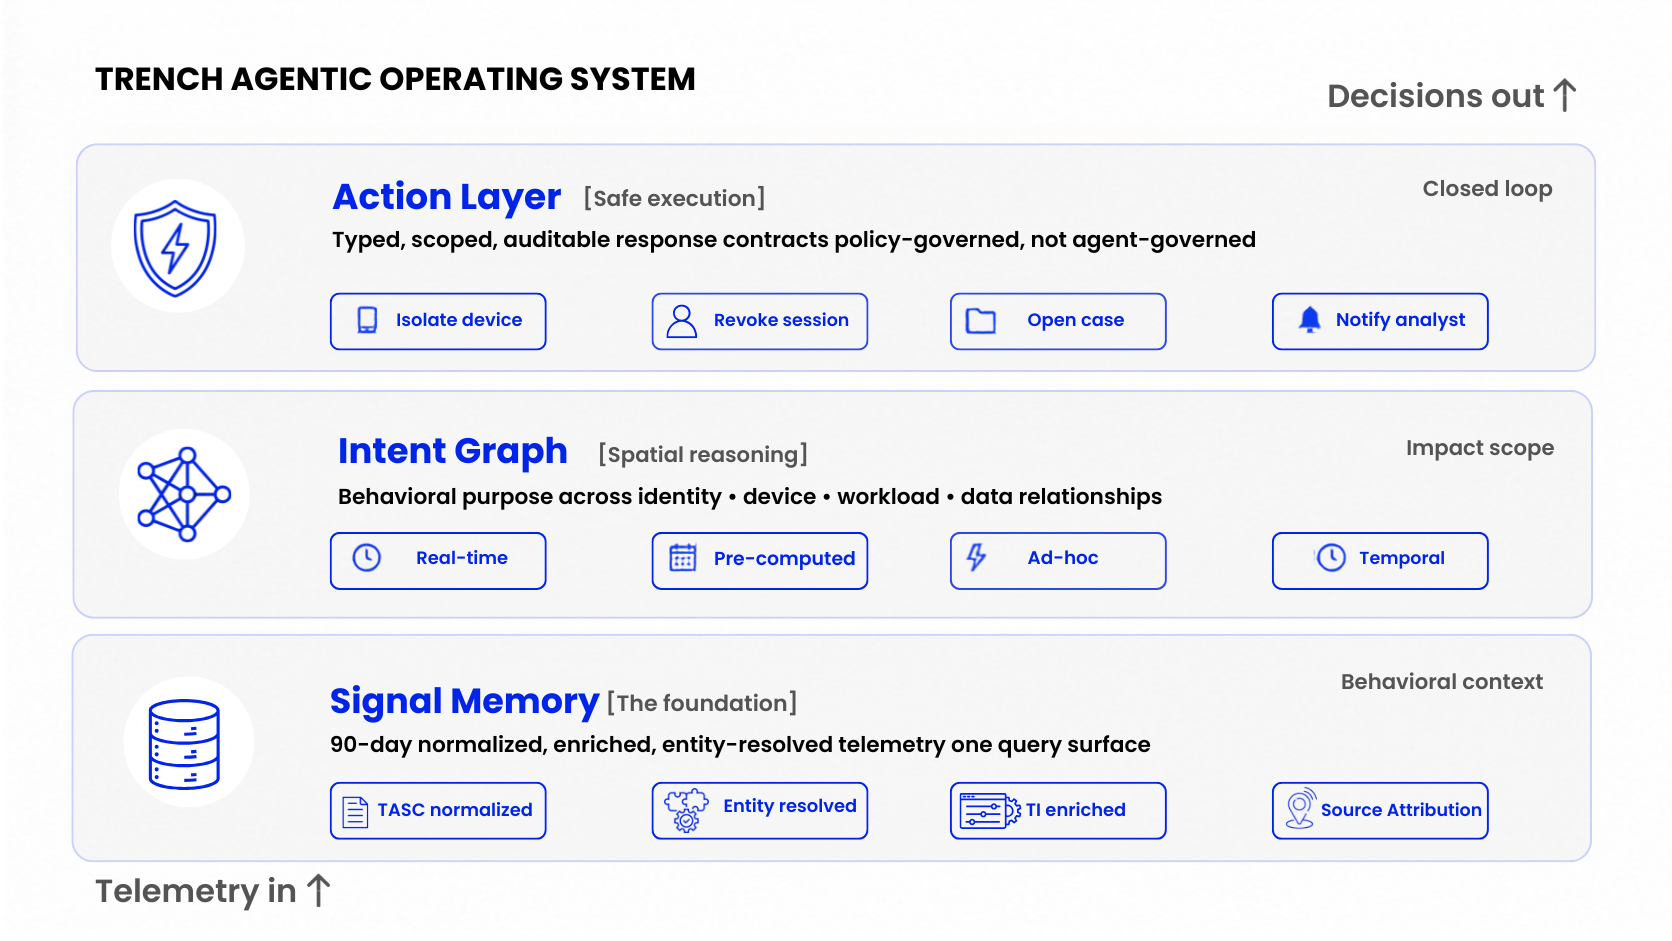Click the clock icon in Temporal

(1331, 558)
